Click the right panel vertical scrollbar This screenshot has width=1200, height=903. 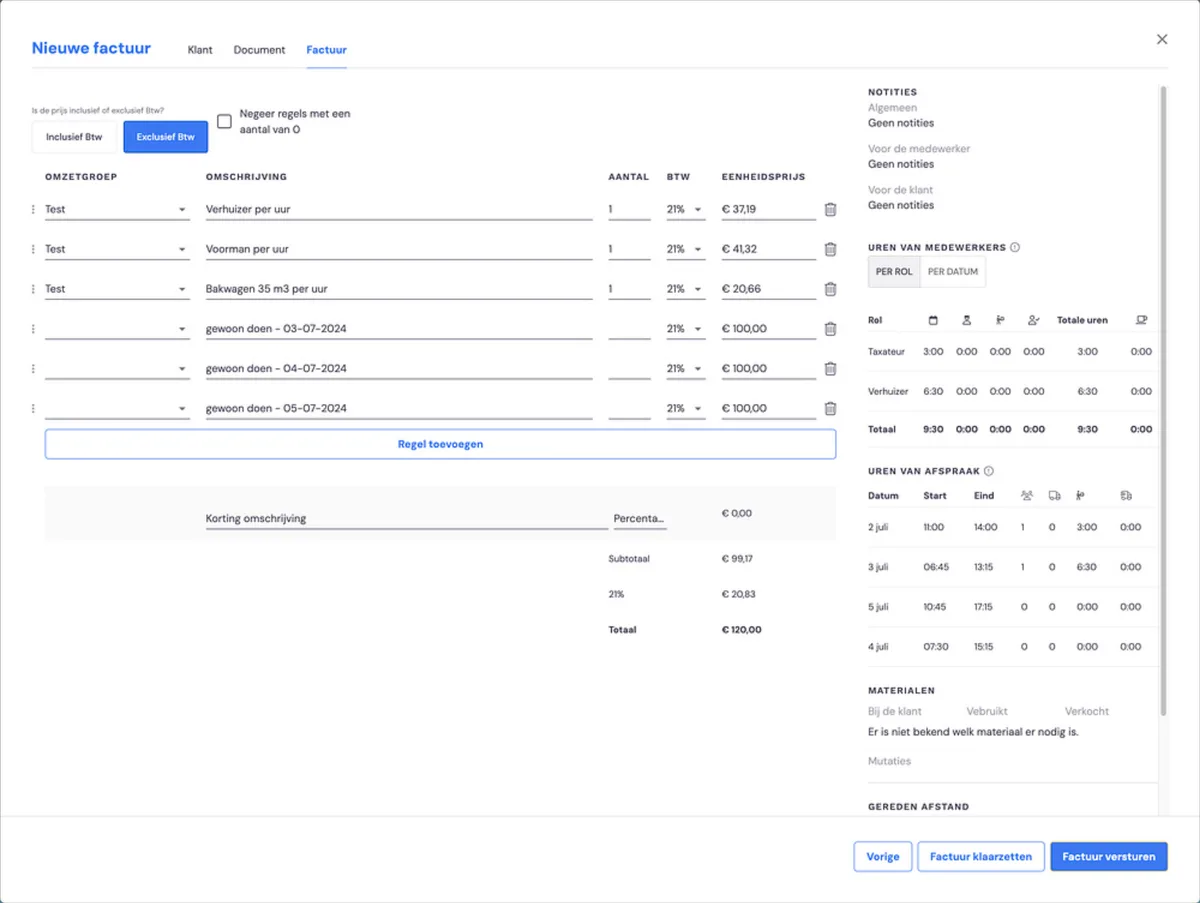coord(1163,400)
